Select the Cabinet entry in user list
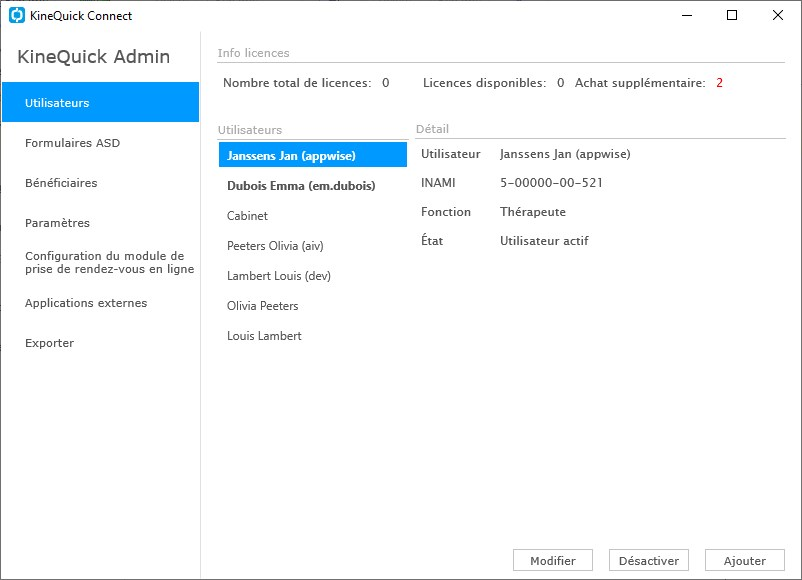Screen dimensions: 802x580 point(313,215)
